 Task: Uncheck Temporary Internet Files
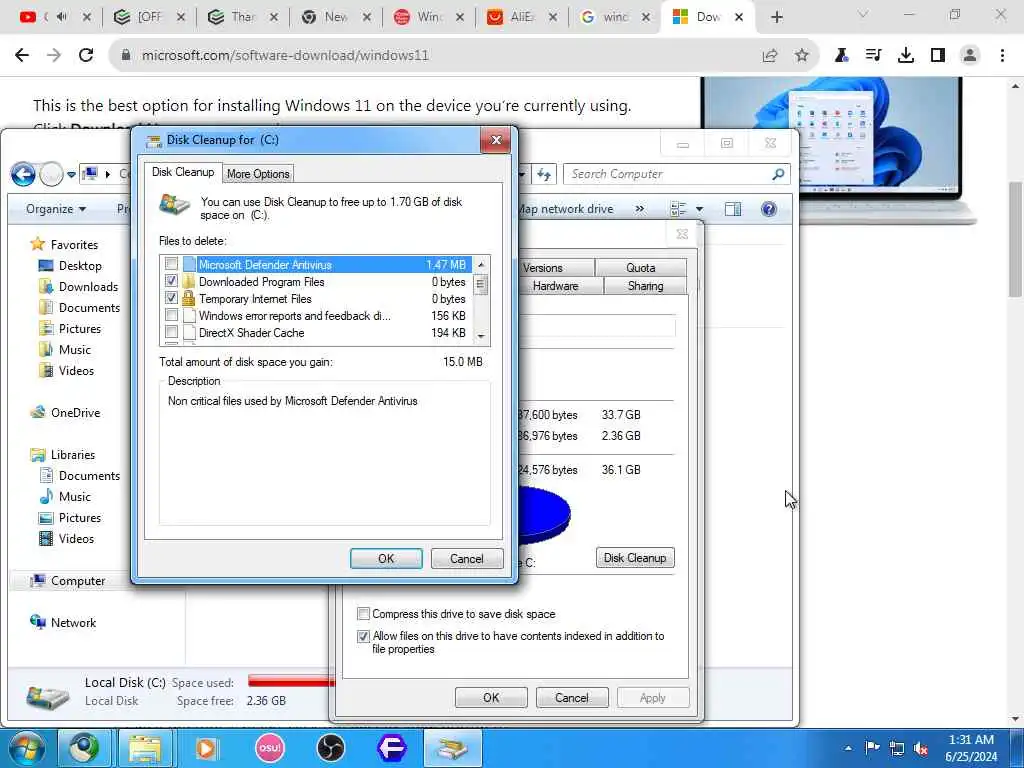point(171,298)
